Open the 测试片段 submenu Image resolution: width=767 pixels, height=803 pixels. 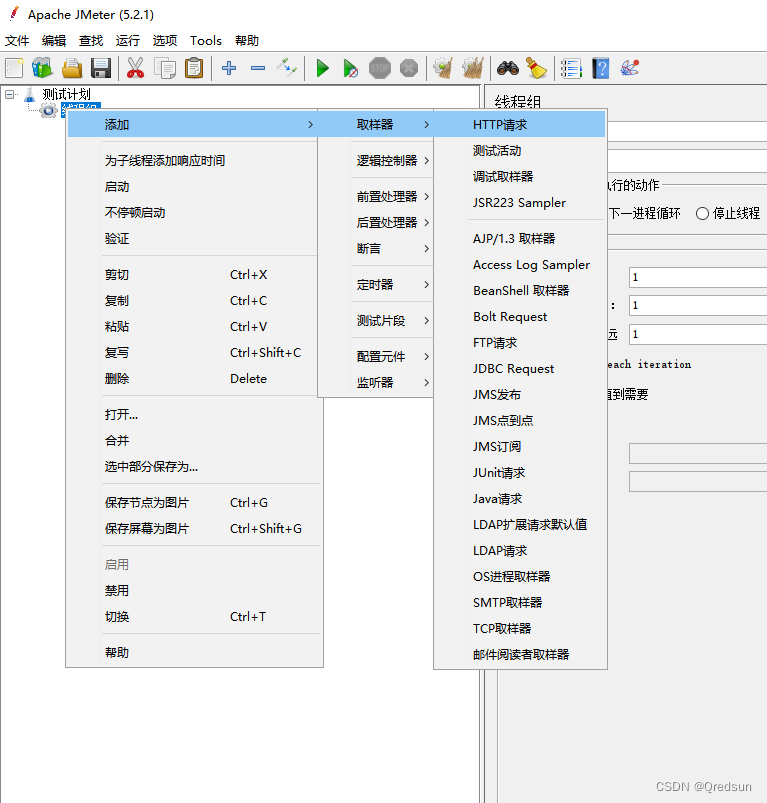(x=376, y=321)
